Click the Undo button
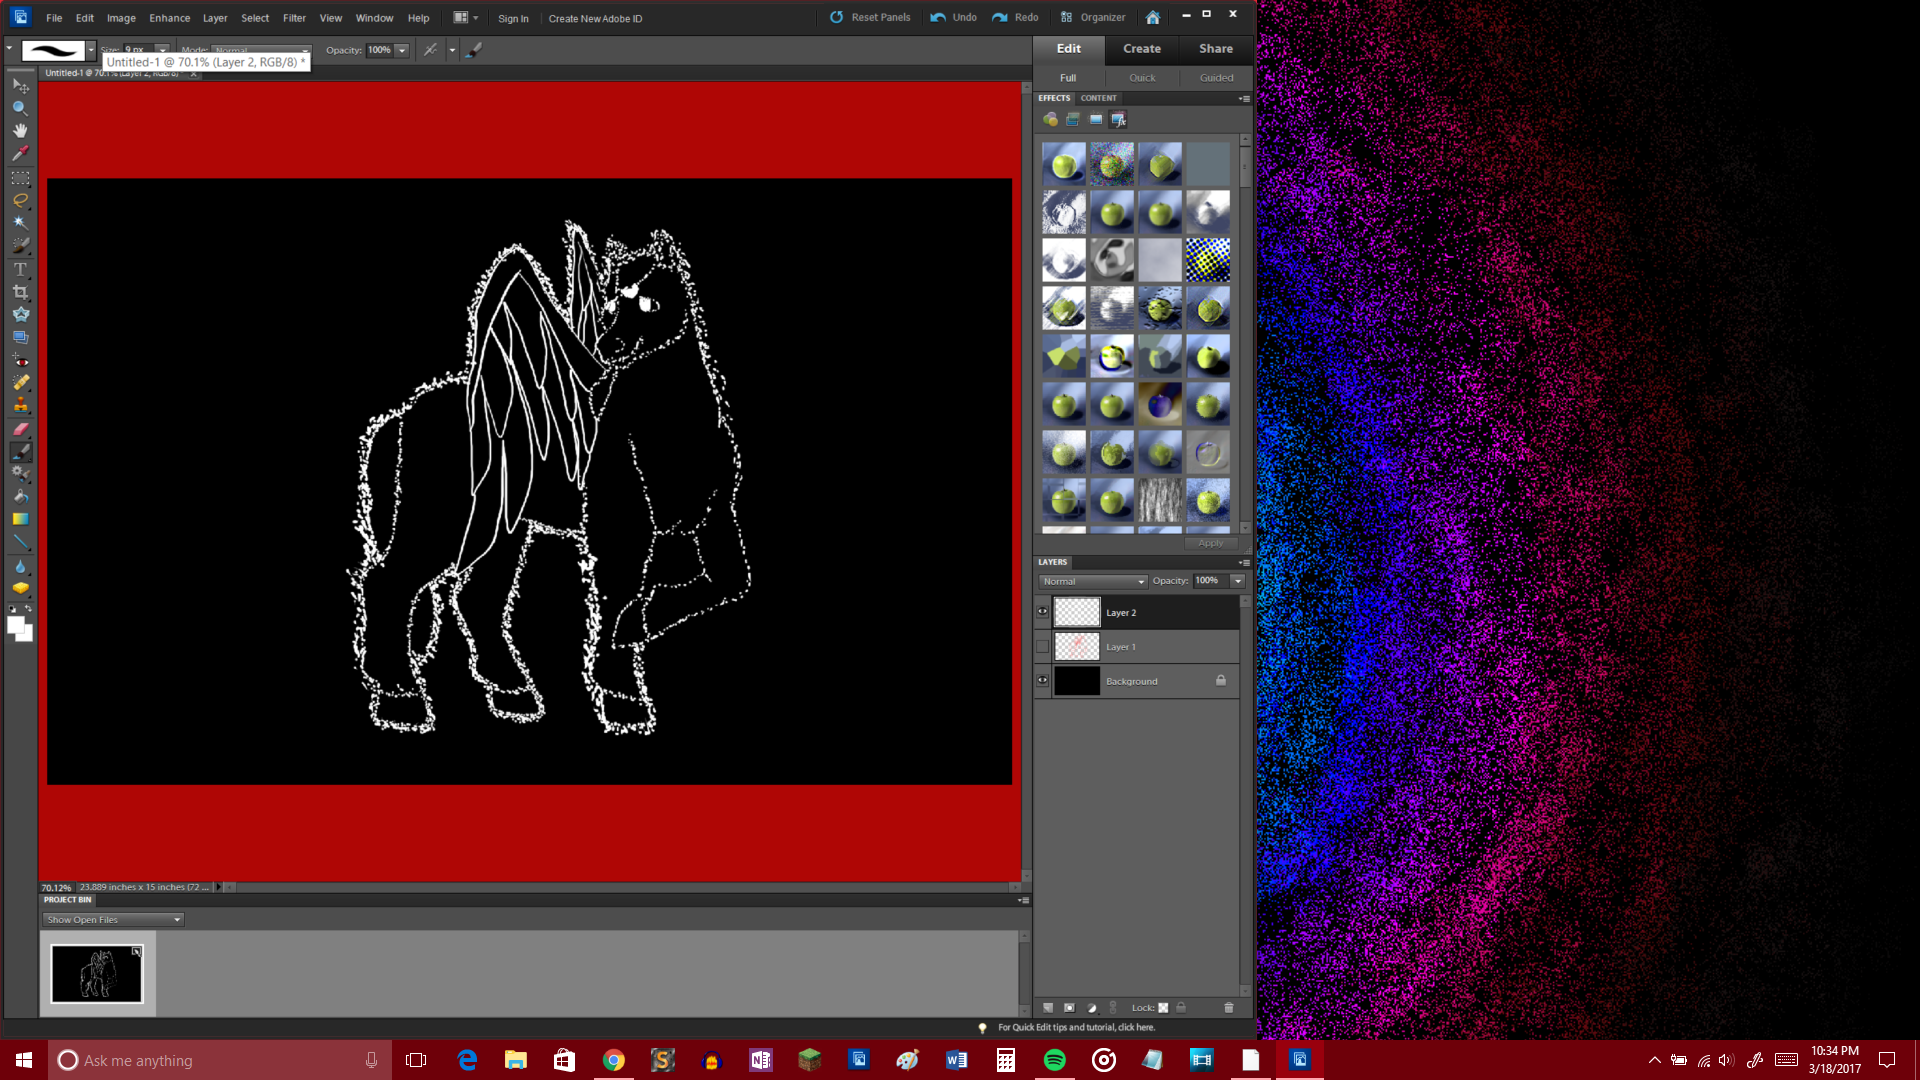1920x1080 pixels. [x=954, y=18]
